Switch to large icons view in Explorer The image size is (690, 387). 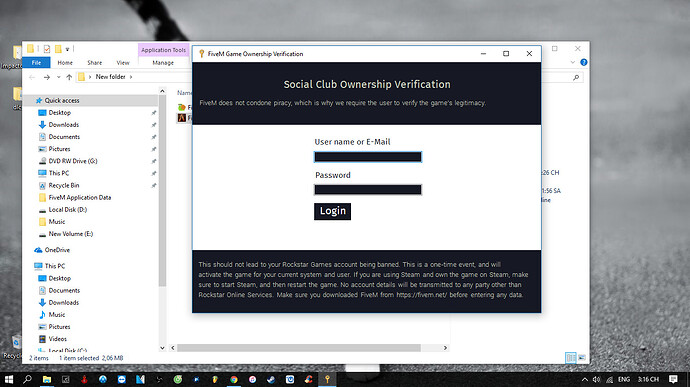582,358
